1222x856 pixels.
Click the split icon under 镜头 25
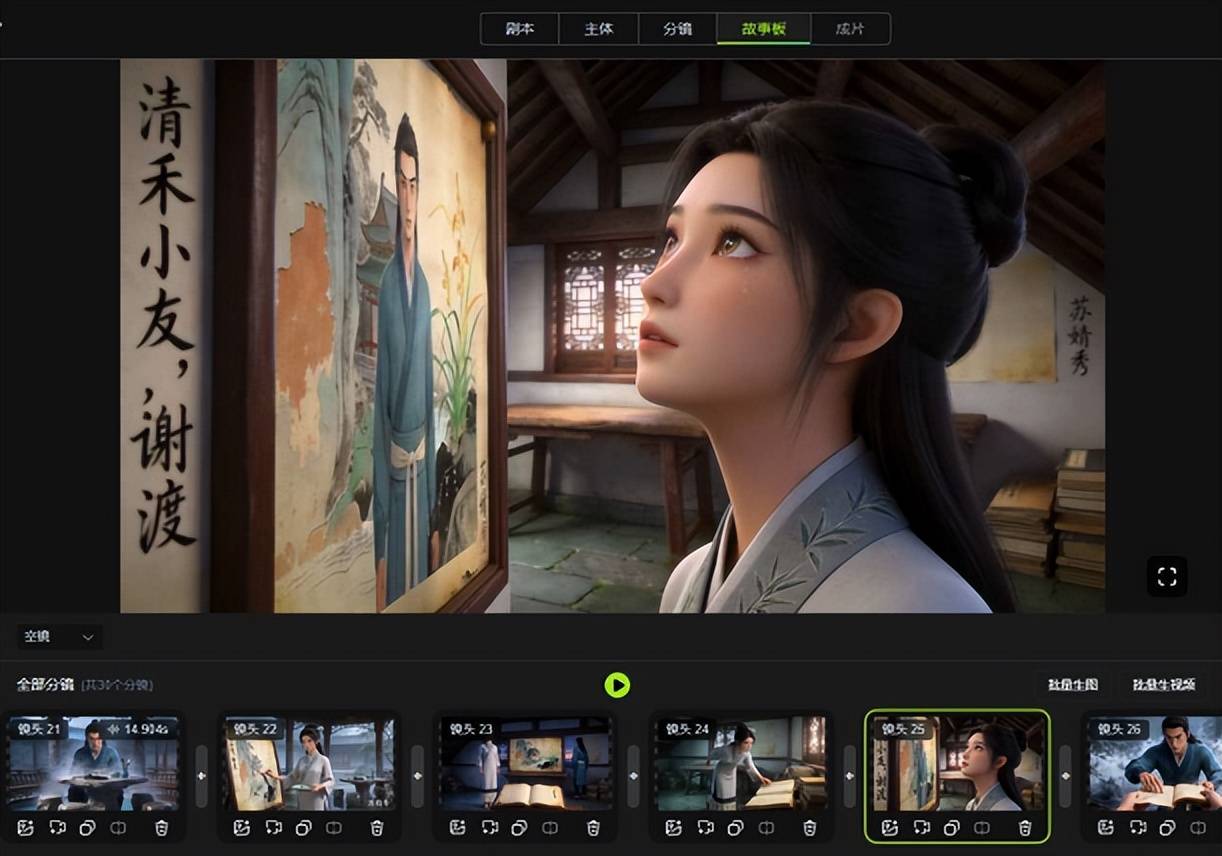pos(983,828)
